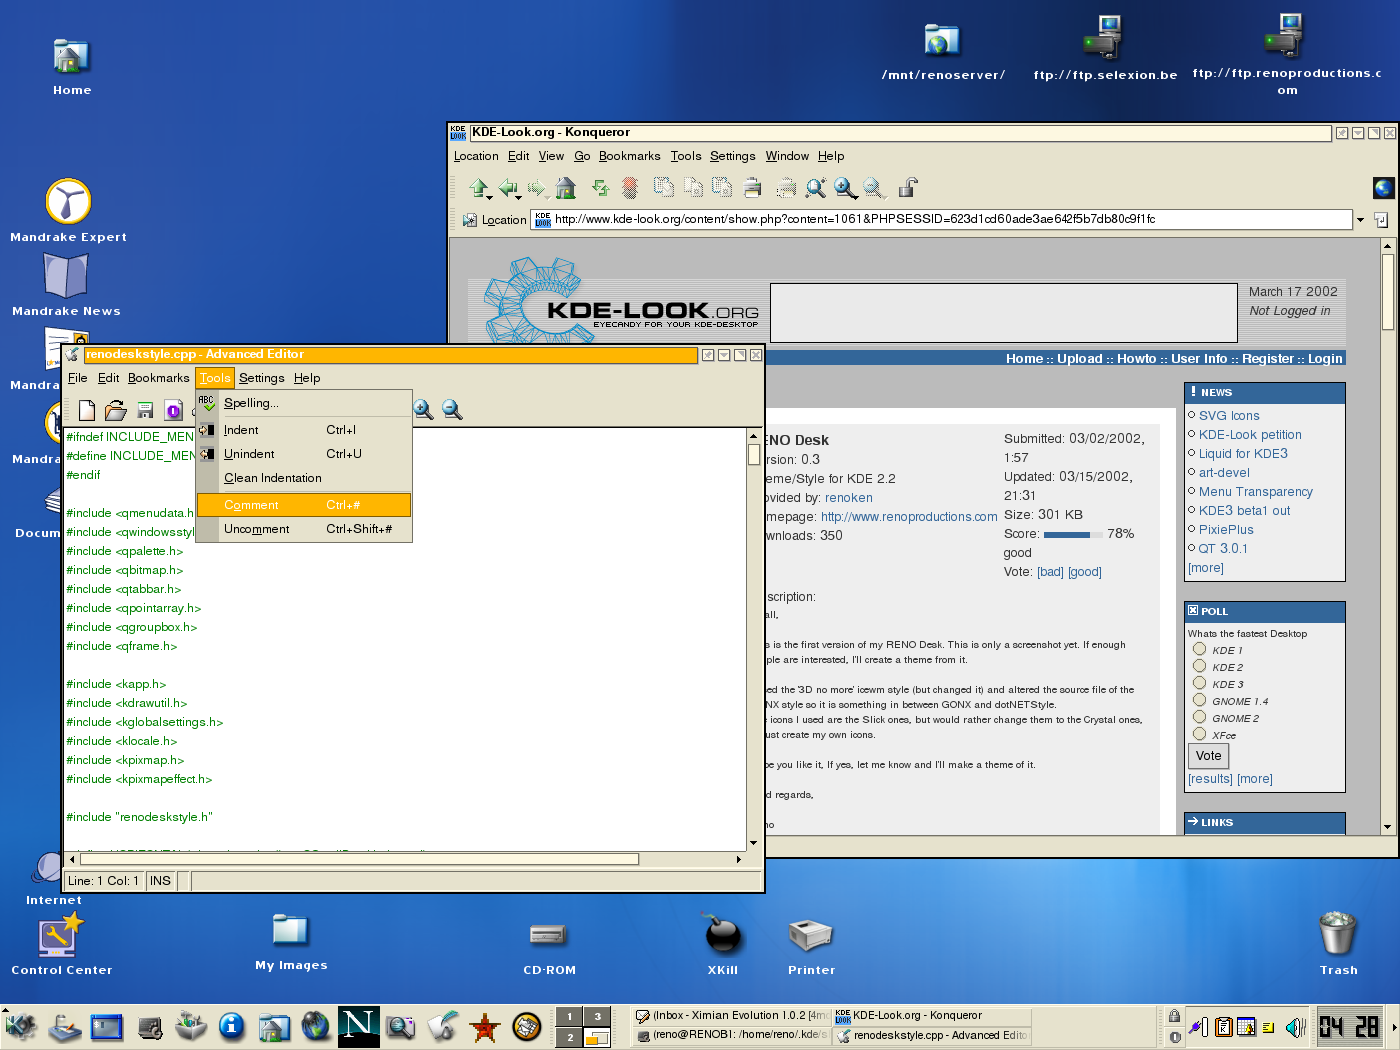Create new document in Advanced Editor toolbar

(x=87, y=410)
